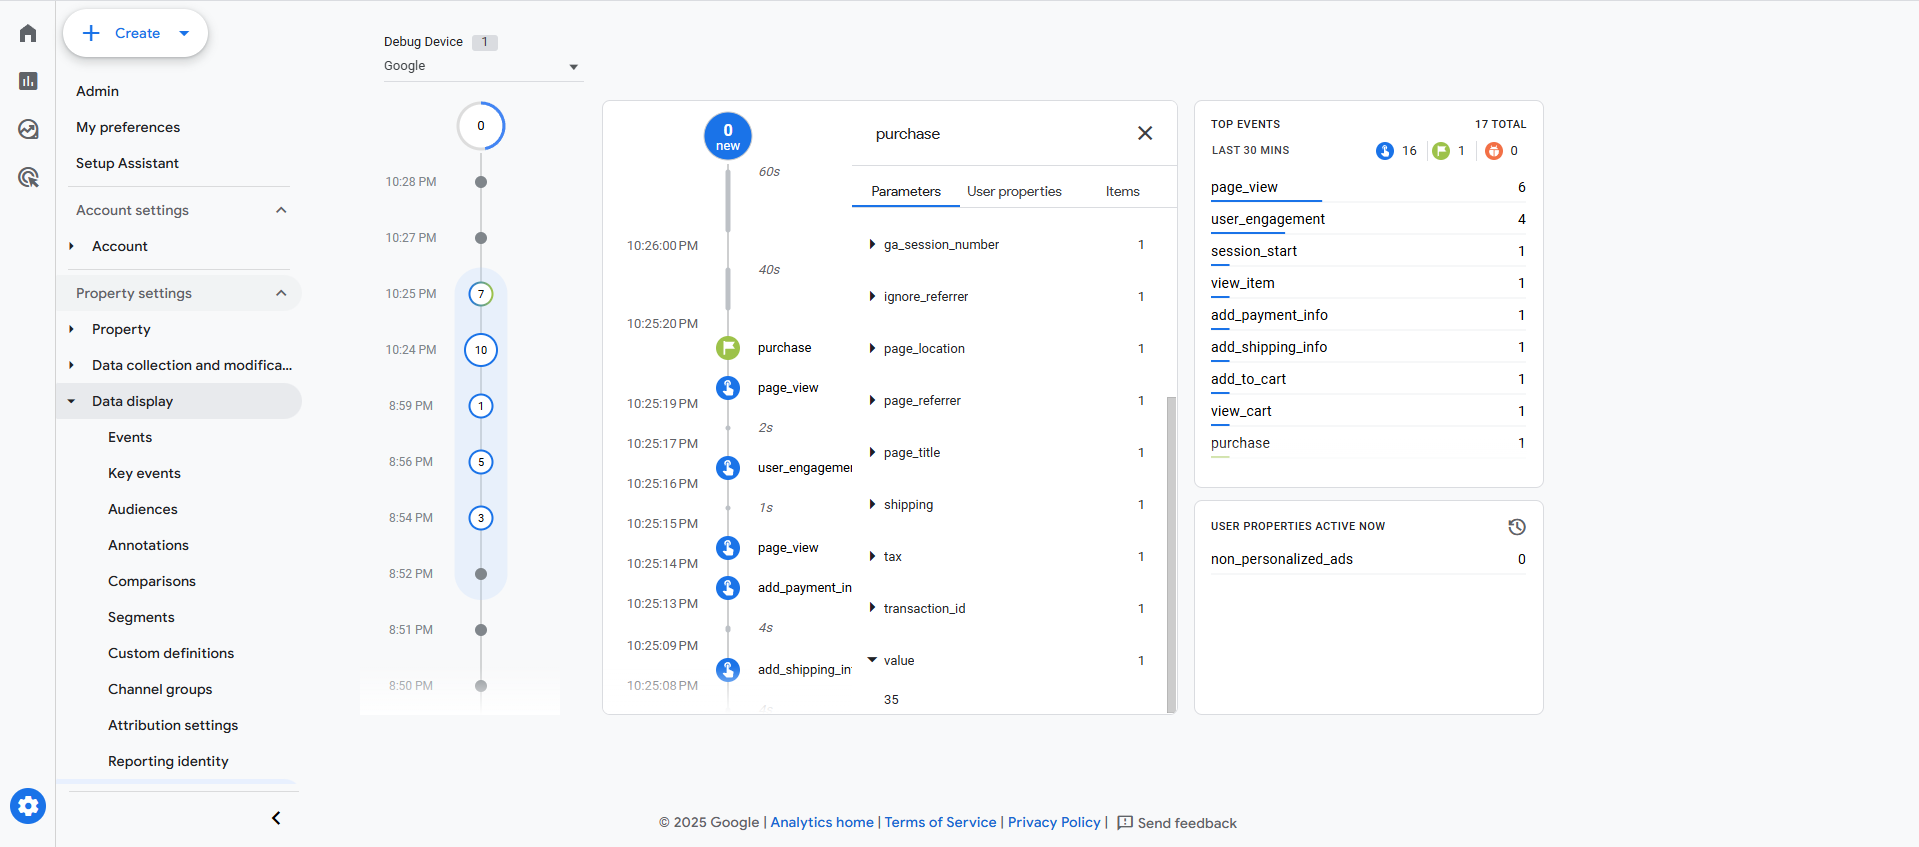This screenshot has height=847, width=1919.
Task: Open the Terms of Service link
Action: click(x=940, y=822)
